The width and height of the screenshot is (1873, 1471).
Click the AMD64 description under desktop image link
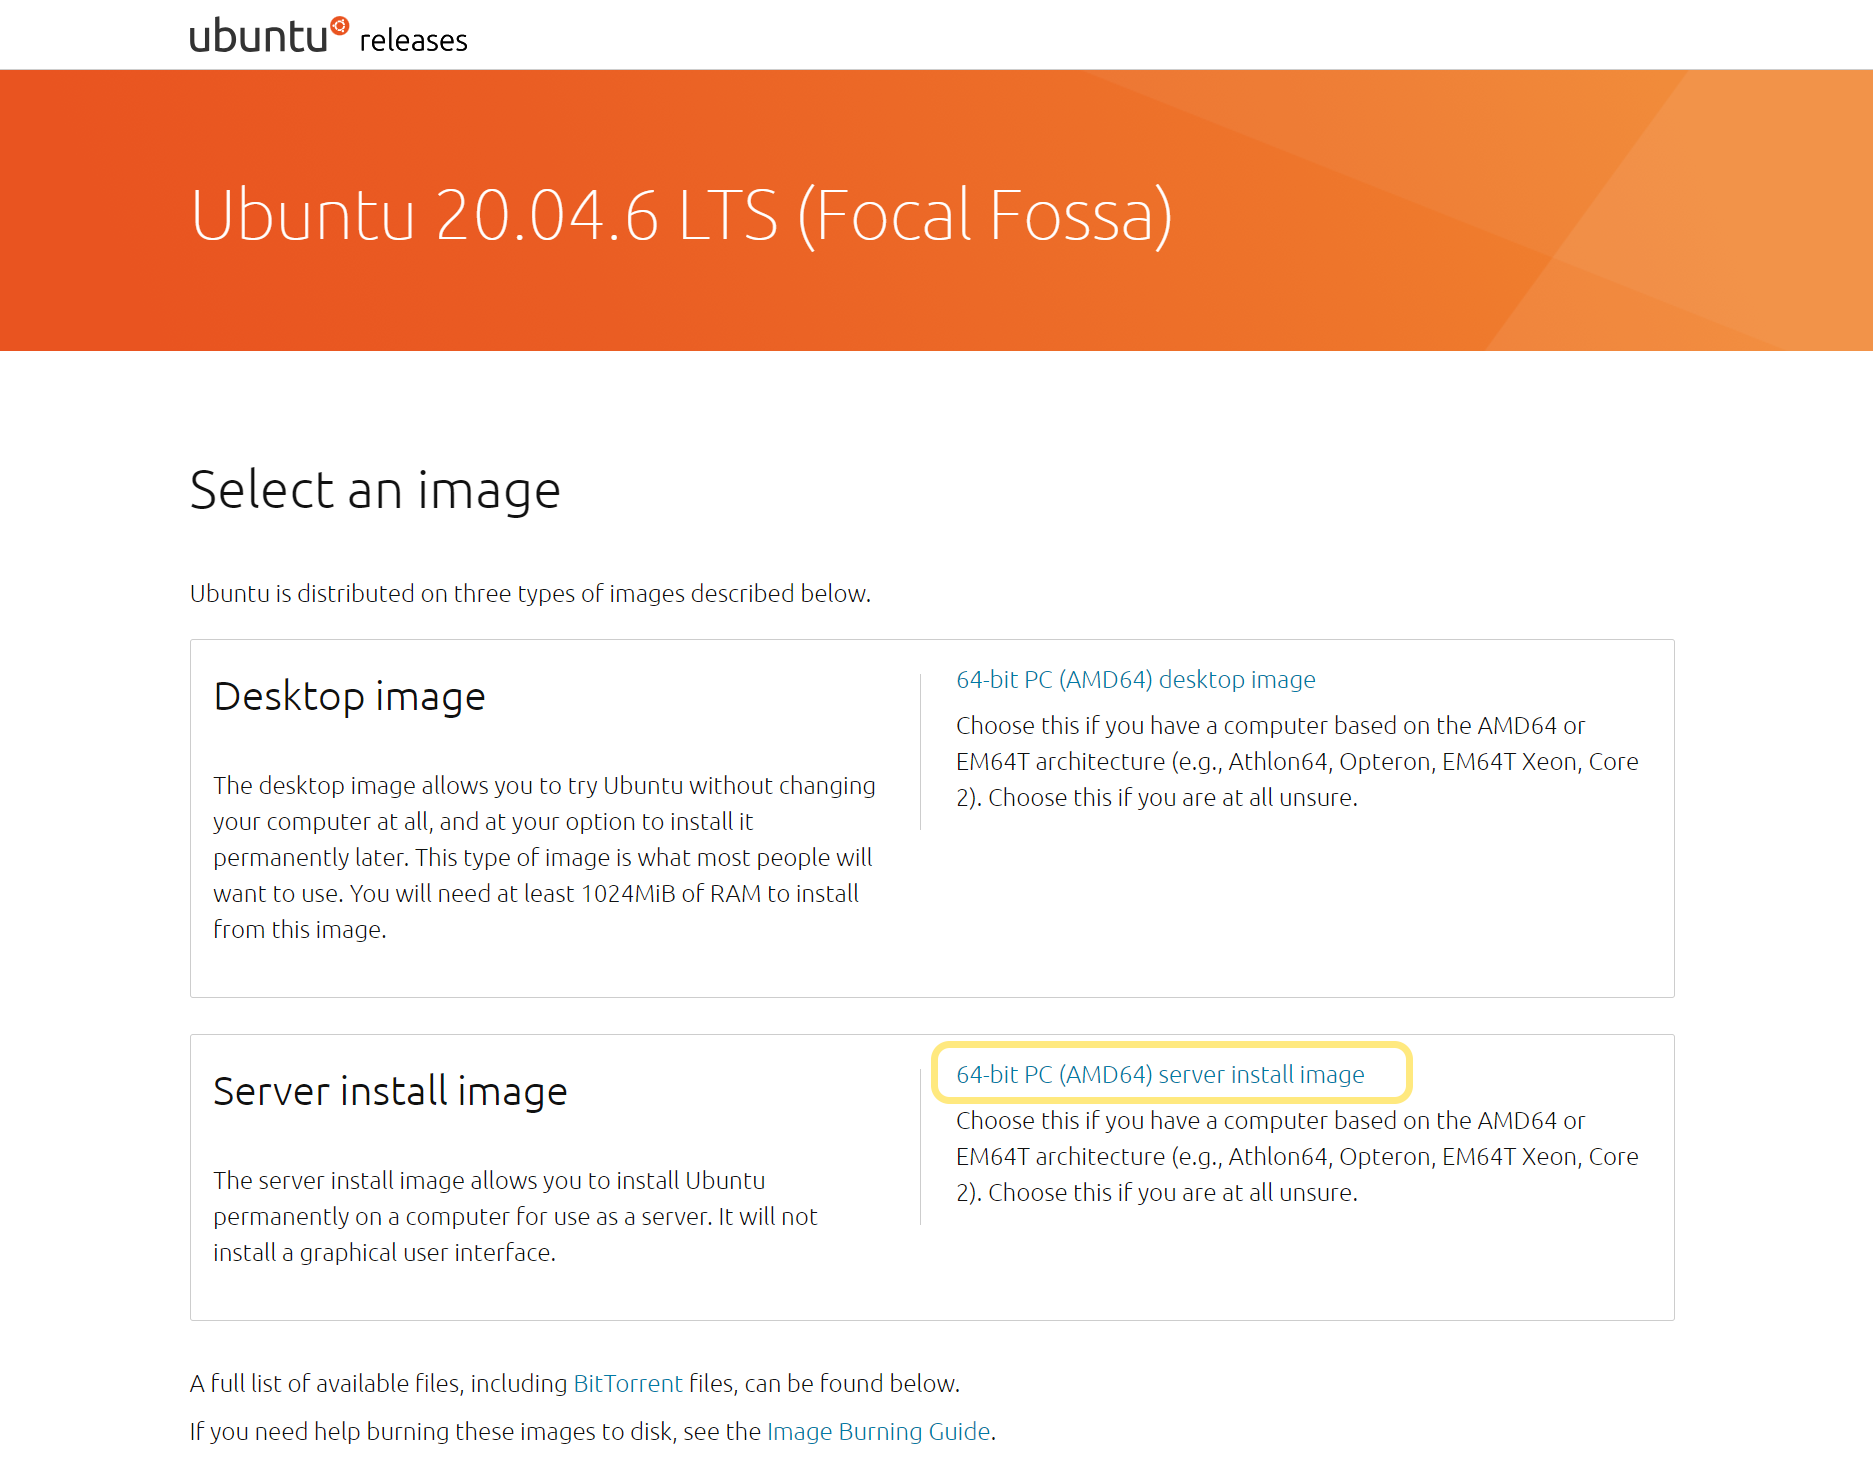tap(1297, 762)
